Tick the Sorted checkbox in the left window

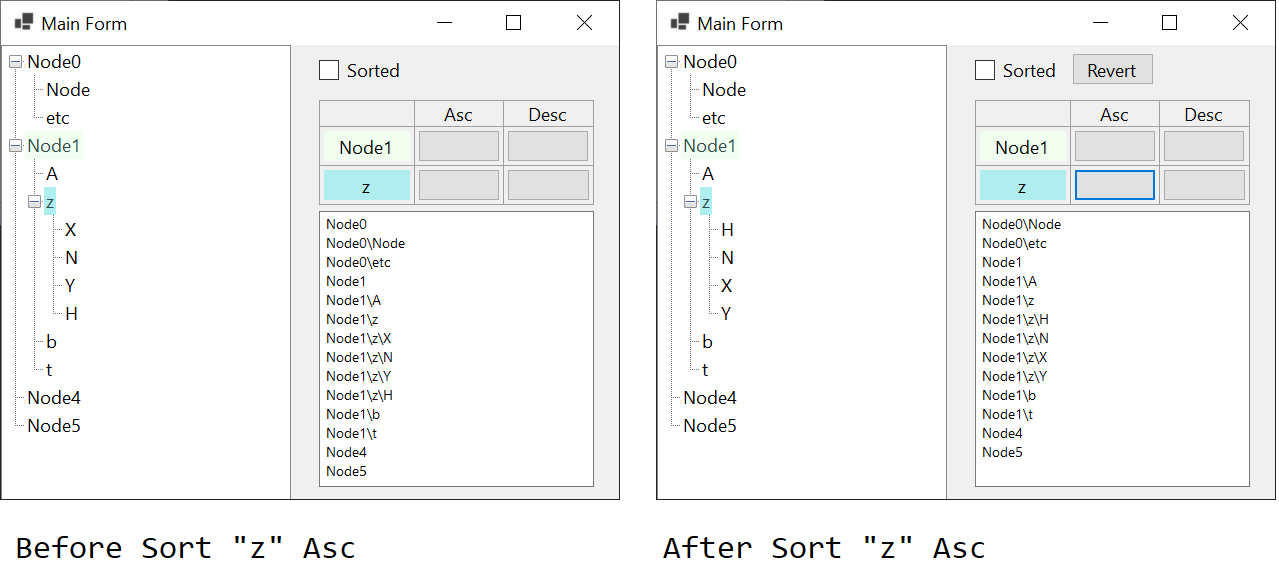pyautogui.click(x=329, y=70)
